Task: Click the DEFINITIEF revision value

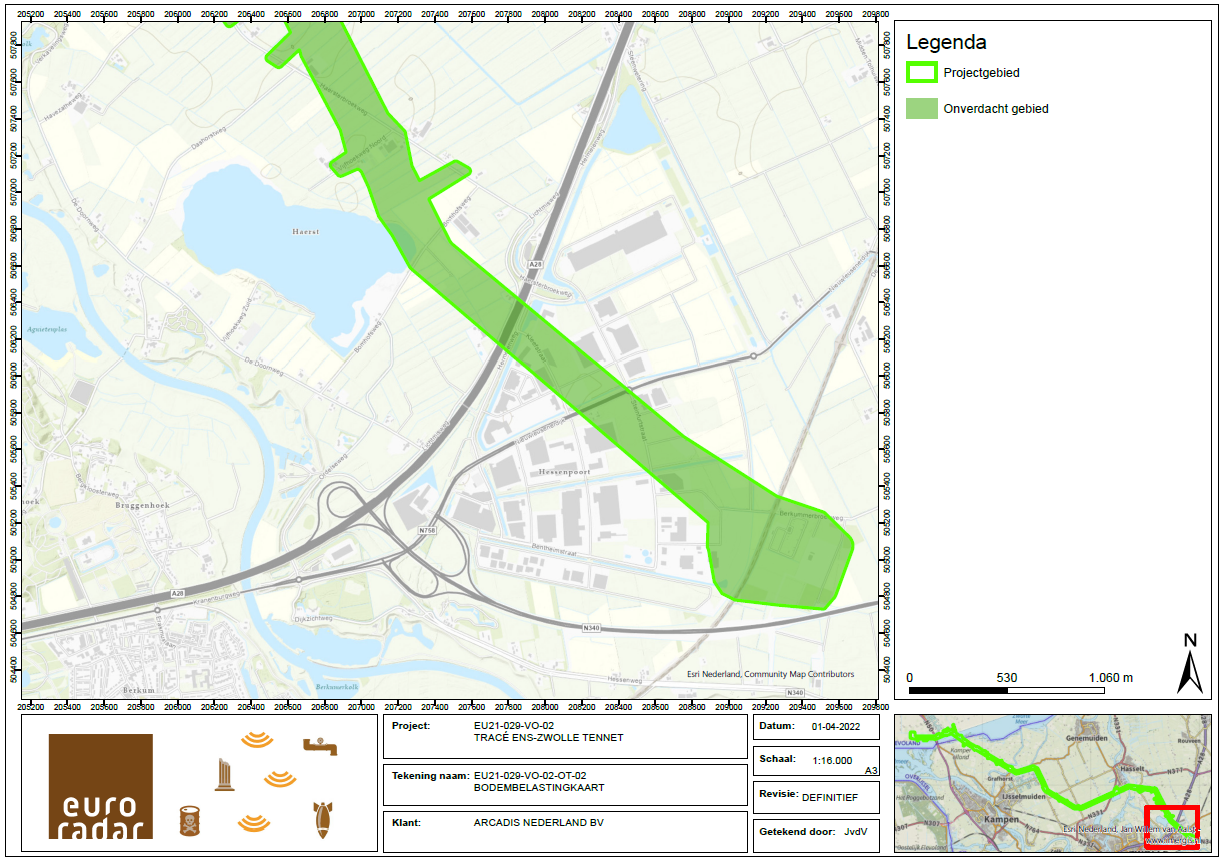Action: tap(831, 798)
